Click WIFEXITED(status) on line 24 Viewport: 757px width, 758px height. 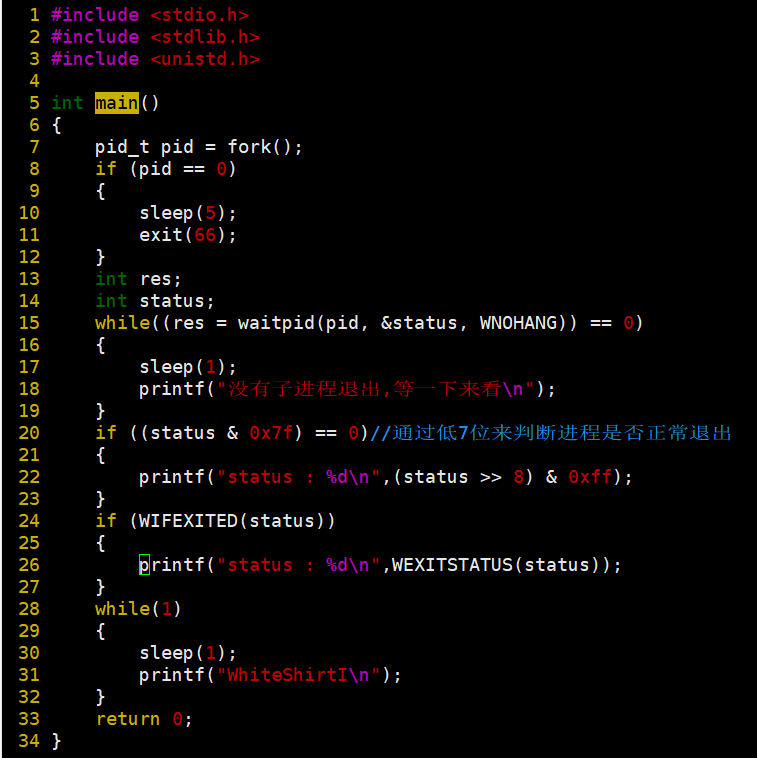[x=232, y=521]
